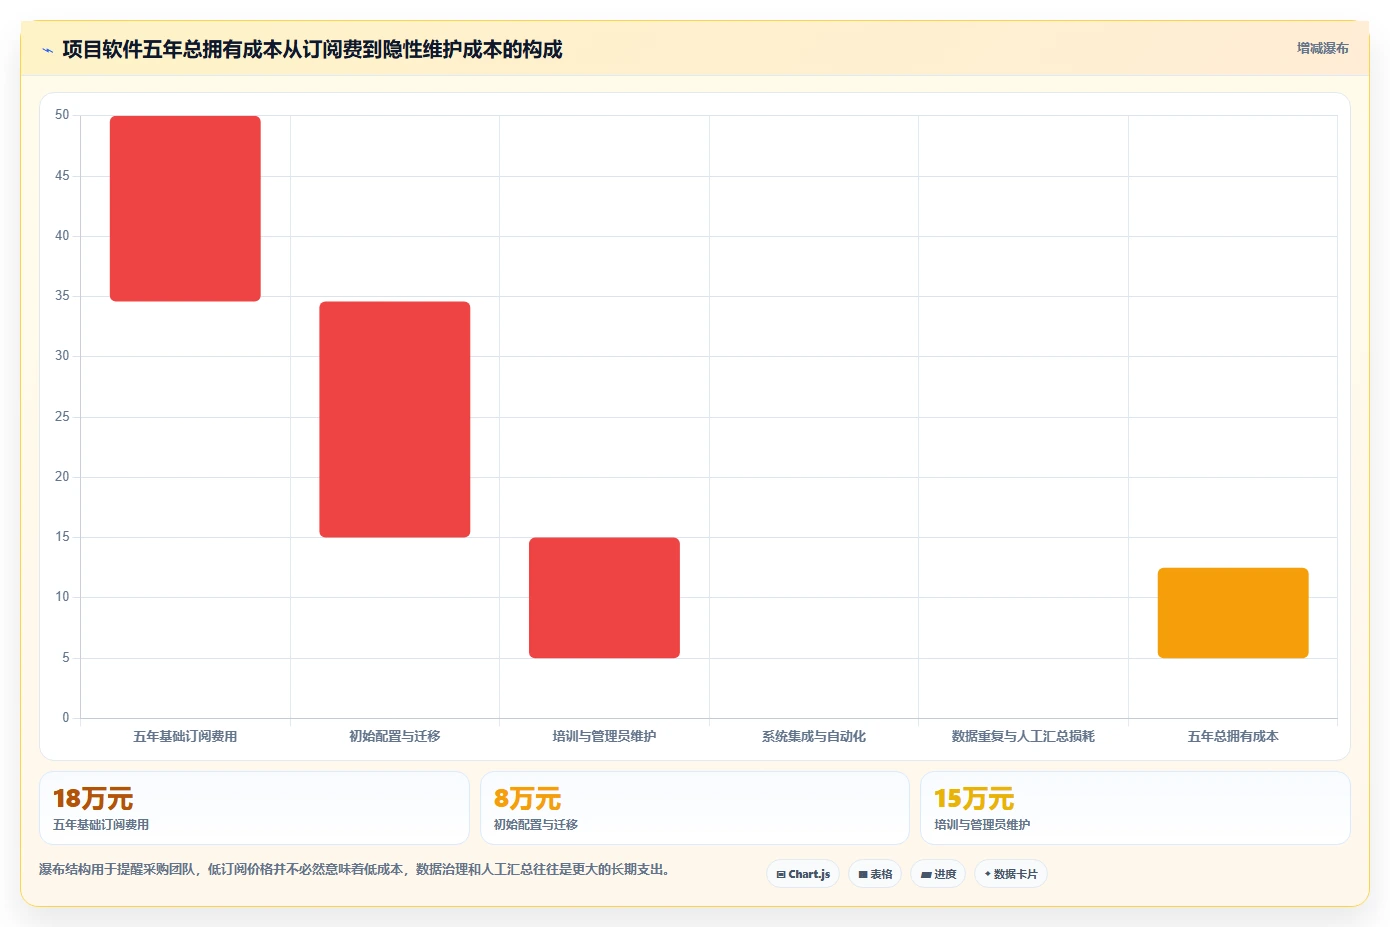Image resolution: width=1390 pixels, height=927 pixels.
Task: Click the y-axis value 15
Action: [62, 537]
